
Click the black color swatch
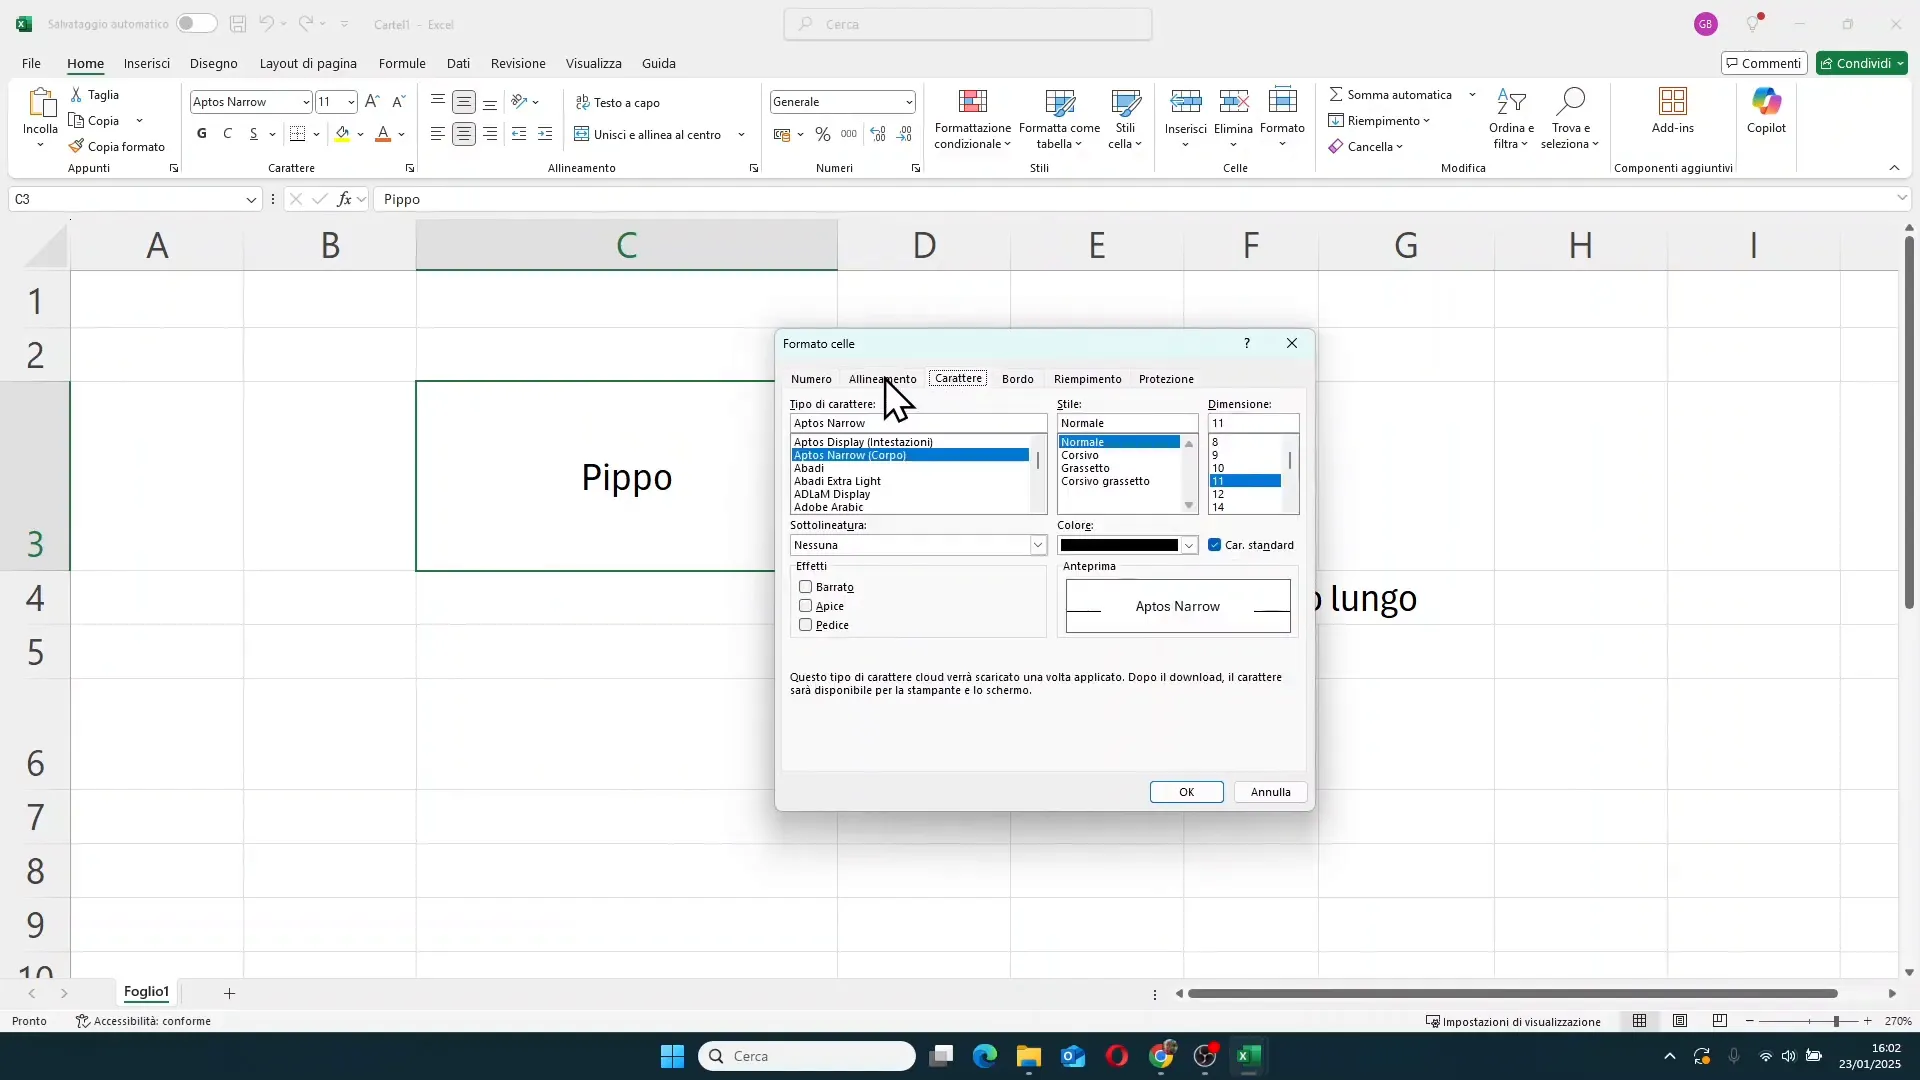click(1119, 545)
